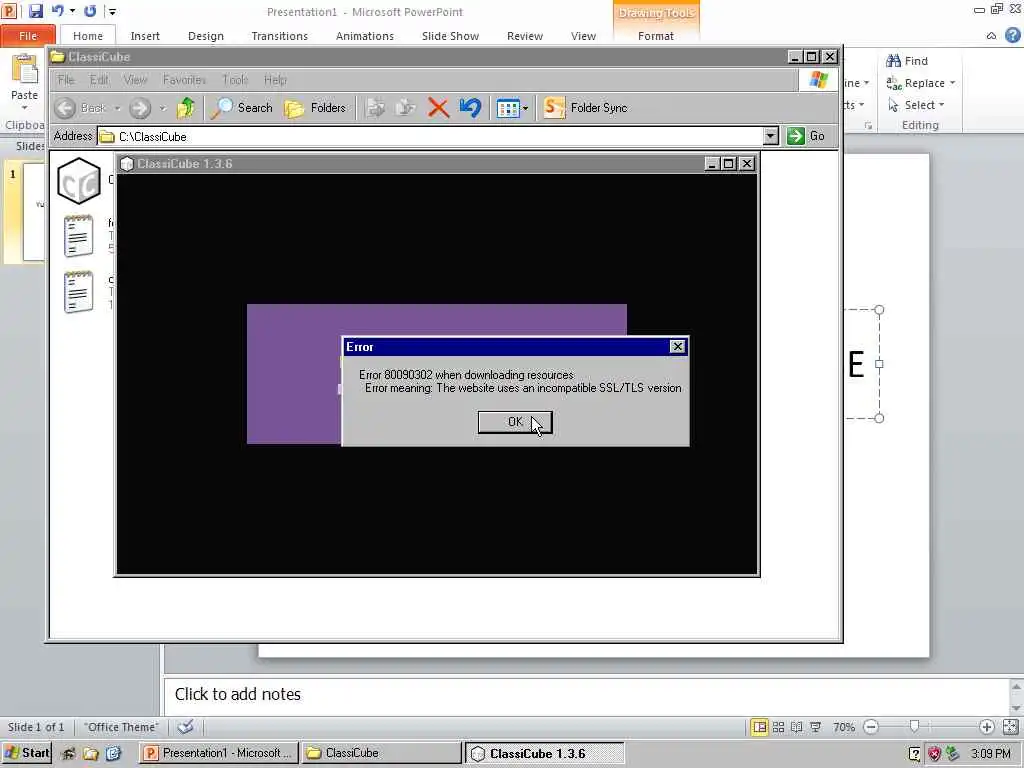Screen dimensions: 1024x768
Task: Click the Save icon in PowerPoint's quick access toolbar
Action: point(35,11)
